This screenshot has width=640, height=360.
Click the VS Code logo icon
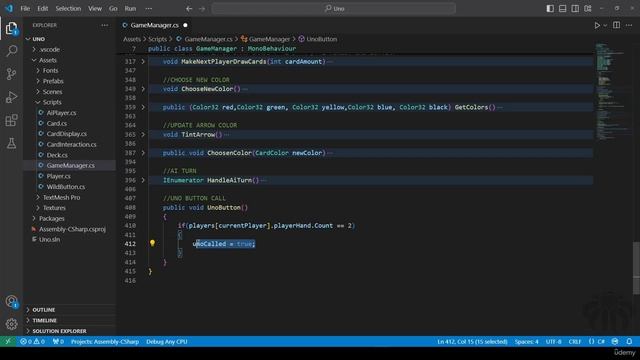9,9
